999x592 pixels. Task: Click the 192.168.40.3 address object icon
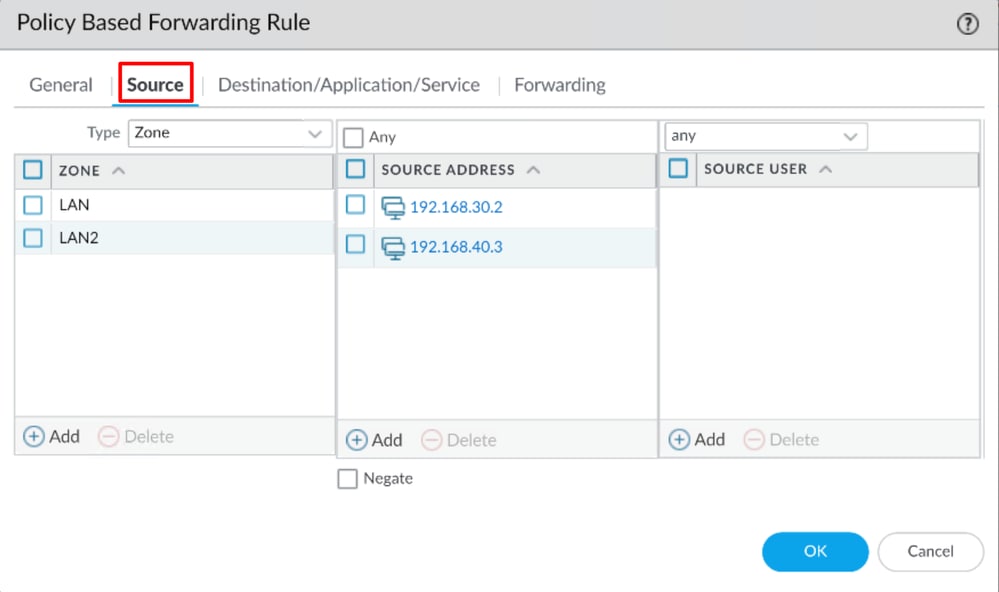[392, 248]
